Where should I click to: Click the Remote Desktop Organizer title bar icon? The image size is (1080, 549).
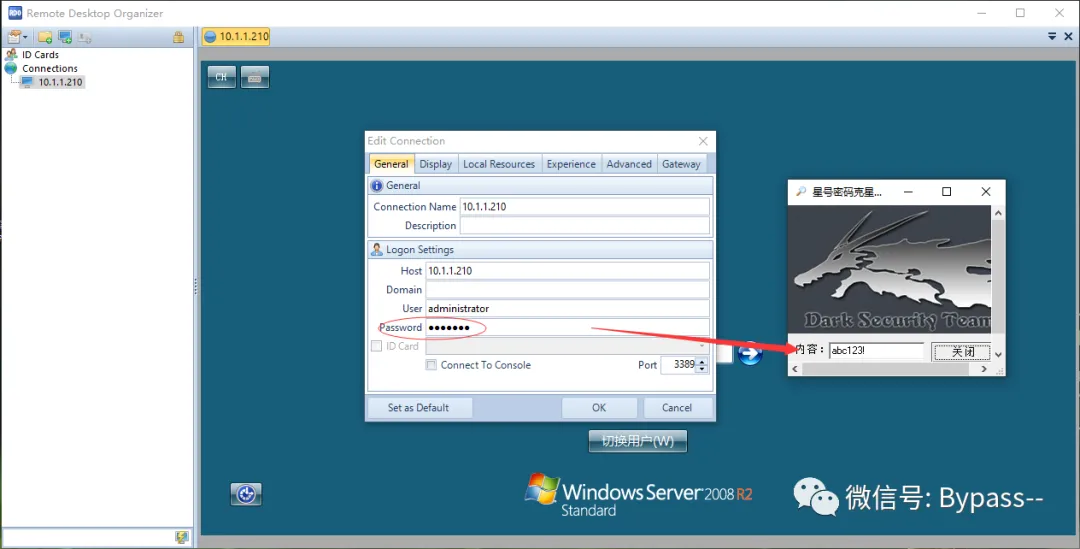14,13
